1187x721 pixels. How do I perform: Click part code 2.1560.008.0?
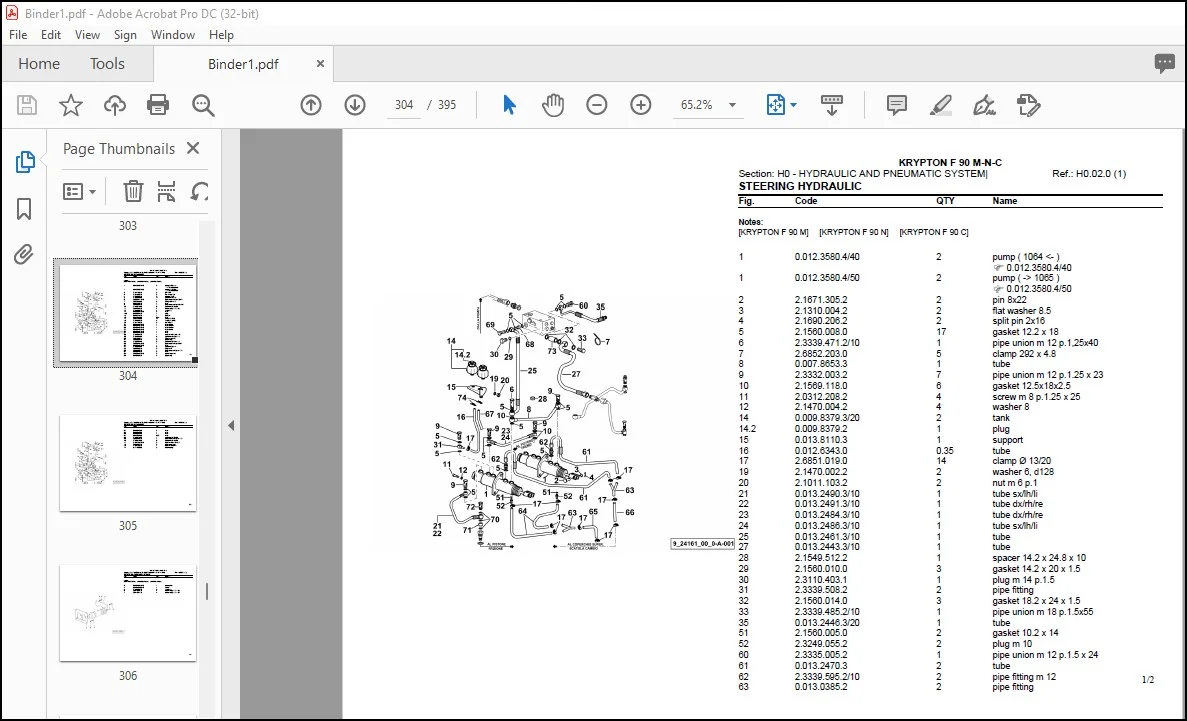[x=821, y=332]
